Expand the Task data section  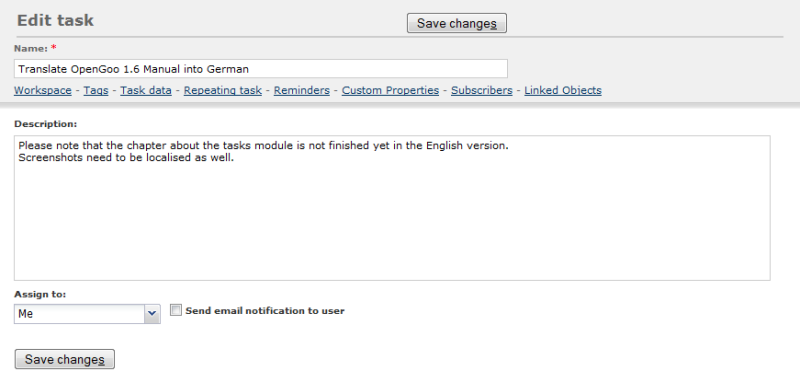[146, 90]
